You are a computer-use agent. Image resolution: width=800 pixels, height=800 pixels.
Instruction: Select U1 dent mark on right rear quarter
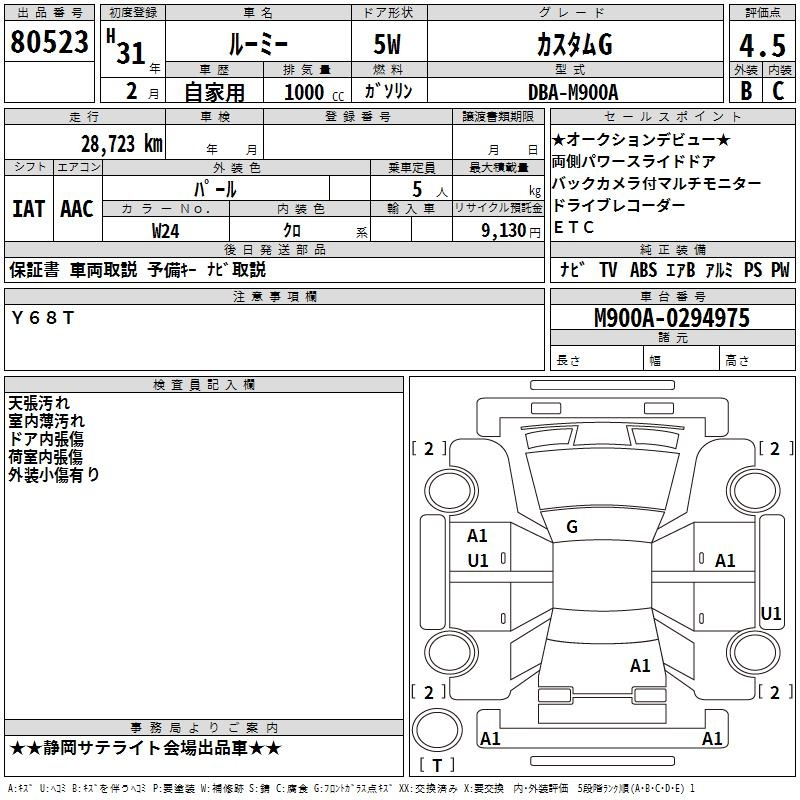[770, 613]
